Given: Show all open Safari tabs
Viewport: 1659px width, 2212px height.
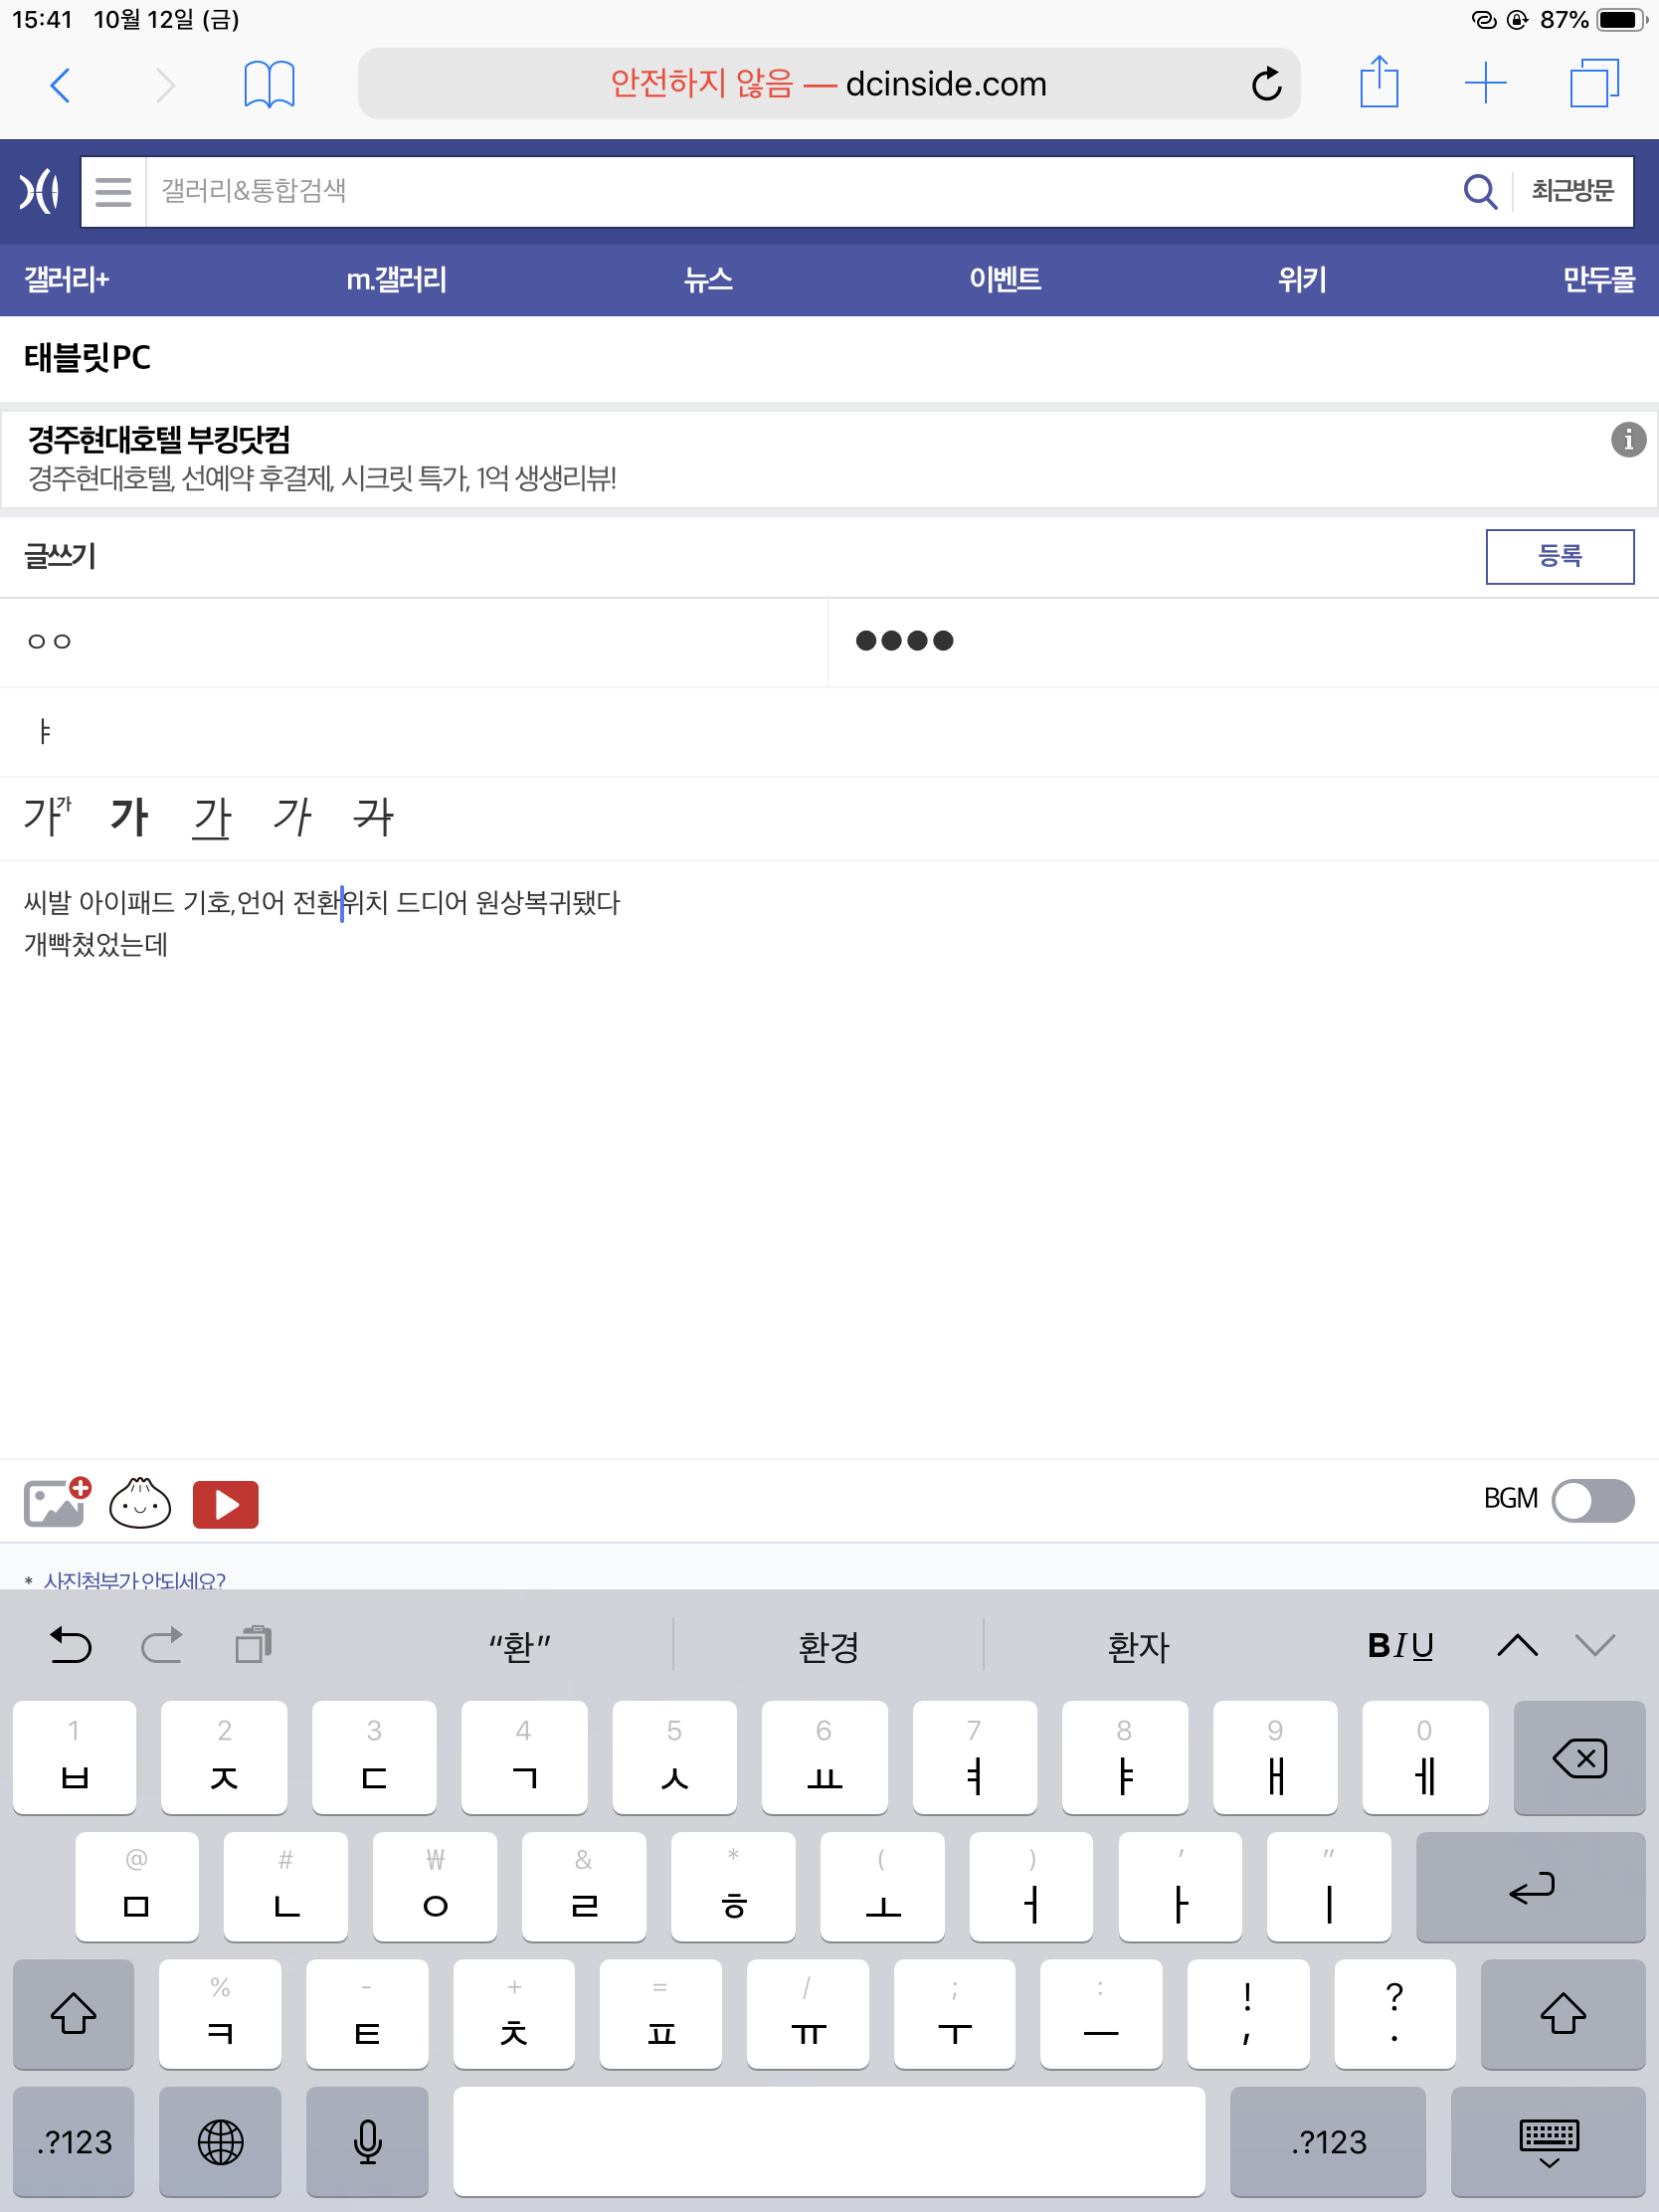Looking at the screenshot, I should tap(1594, 83).
